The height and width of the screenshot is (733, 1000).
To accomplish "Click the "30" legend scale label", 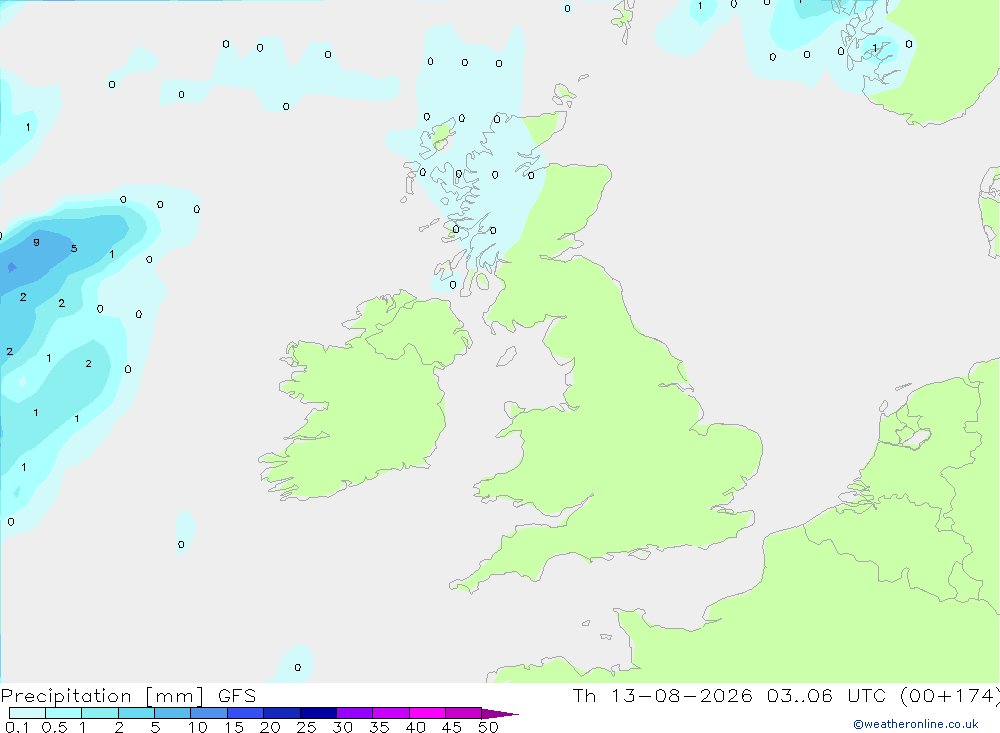I will pyautogui.click(x=342, y=727).
